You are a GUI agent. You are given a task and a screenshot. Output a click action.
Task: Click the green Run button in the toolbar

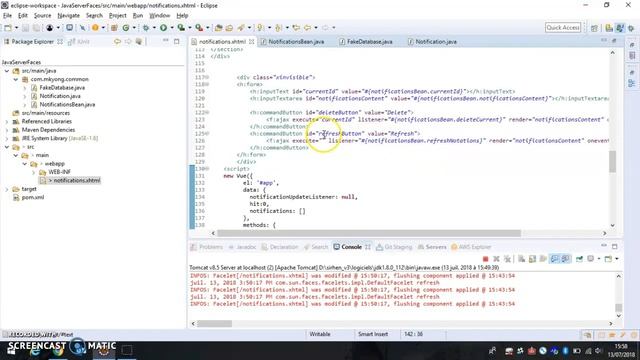(x=163, y=27)
